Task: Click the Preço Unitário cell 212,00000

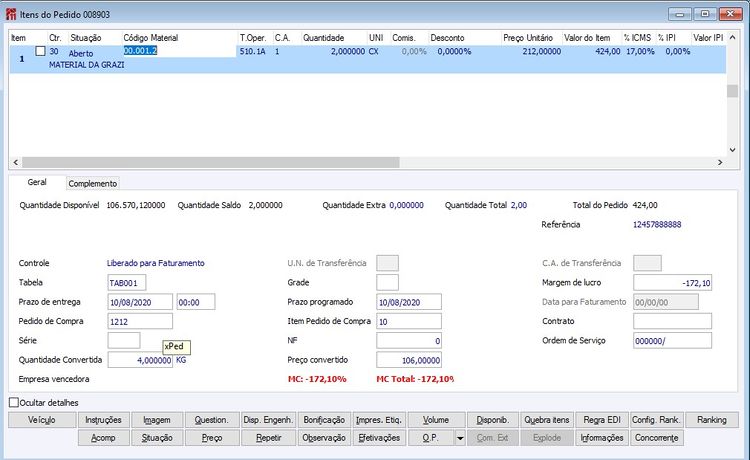Action: (x=541, y=51)
